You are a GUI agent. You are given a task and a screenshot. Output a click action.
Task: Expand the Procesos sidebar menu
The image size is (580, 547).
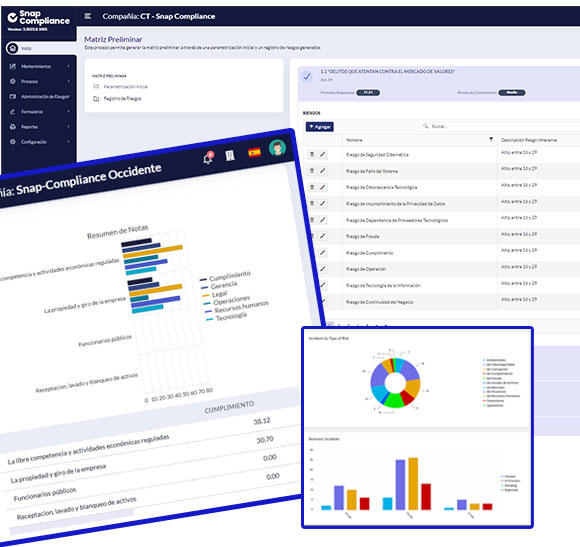[x=40, y=81]
